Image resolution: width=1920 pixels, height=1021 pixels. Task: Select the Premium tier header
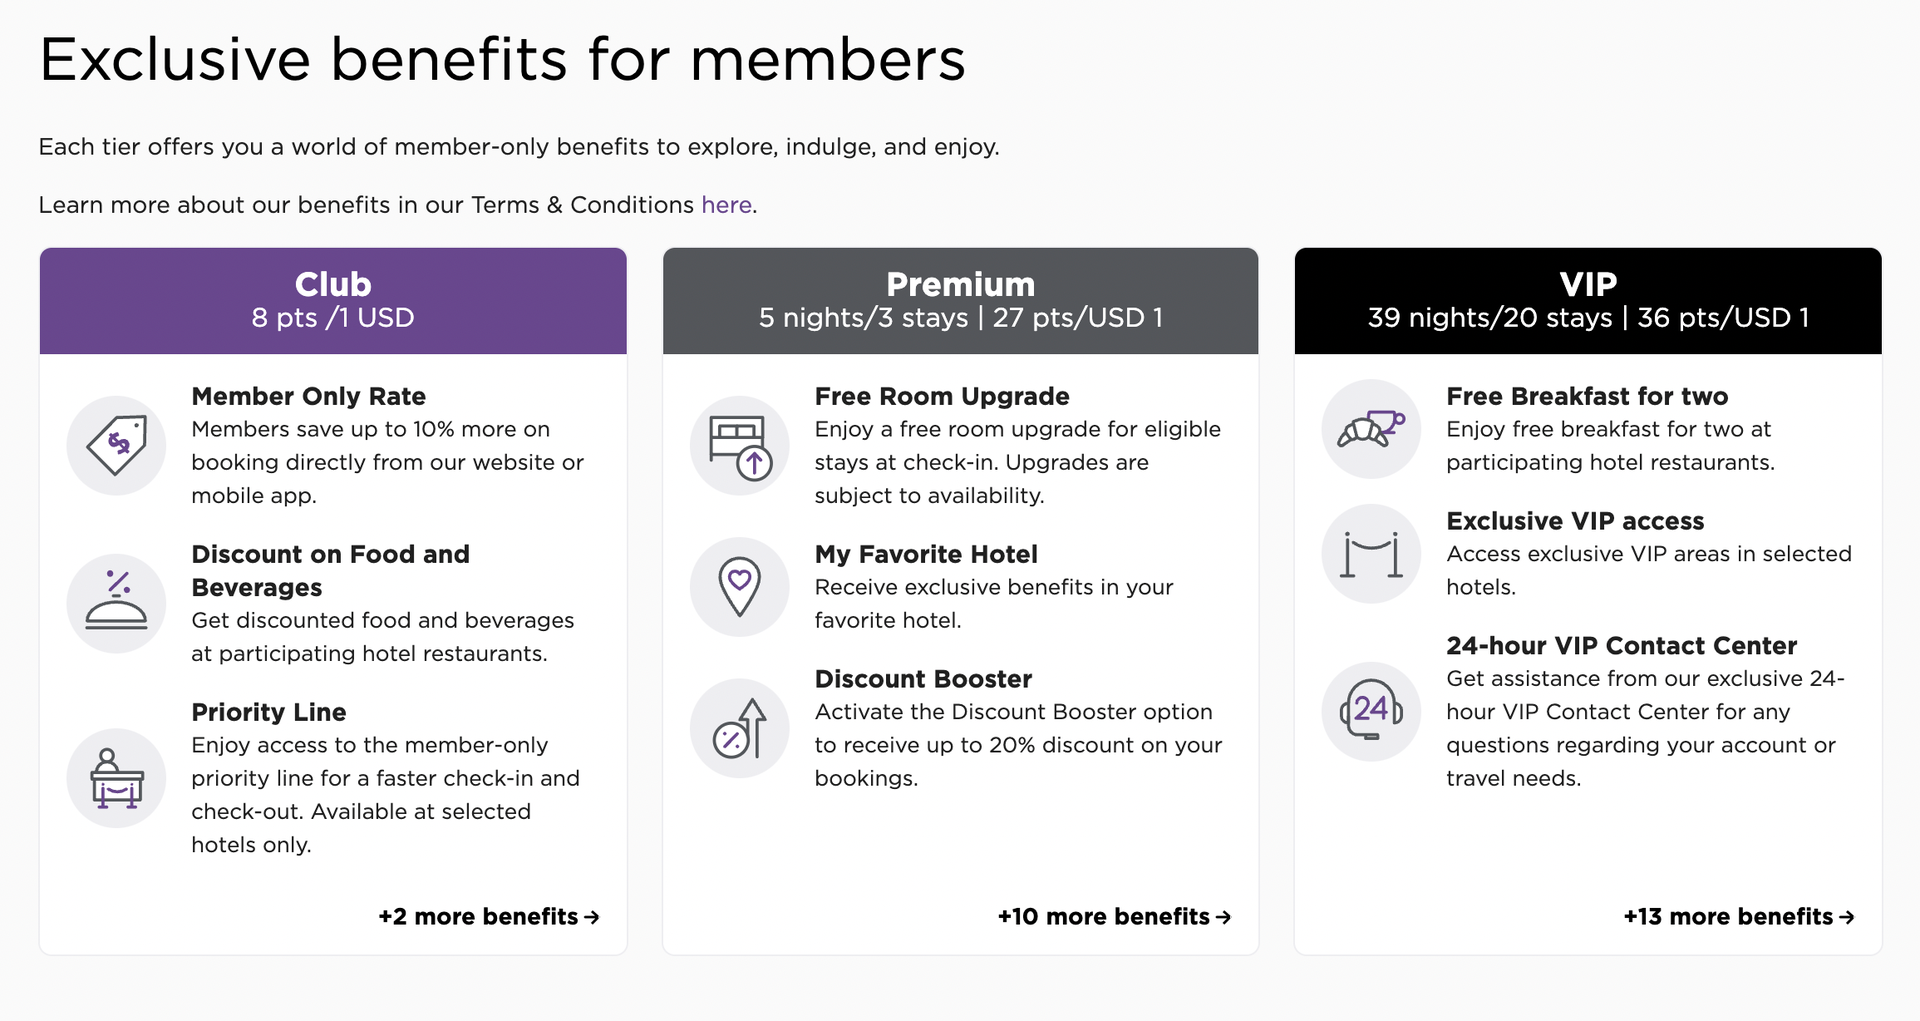point(960,300)
